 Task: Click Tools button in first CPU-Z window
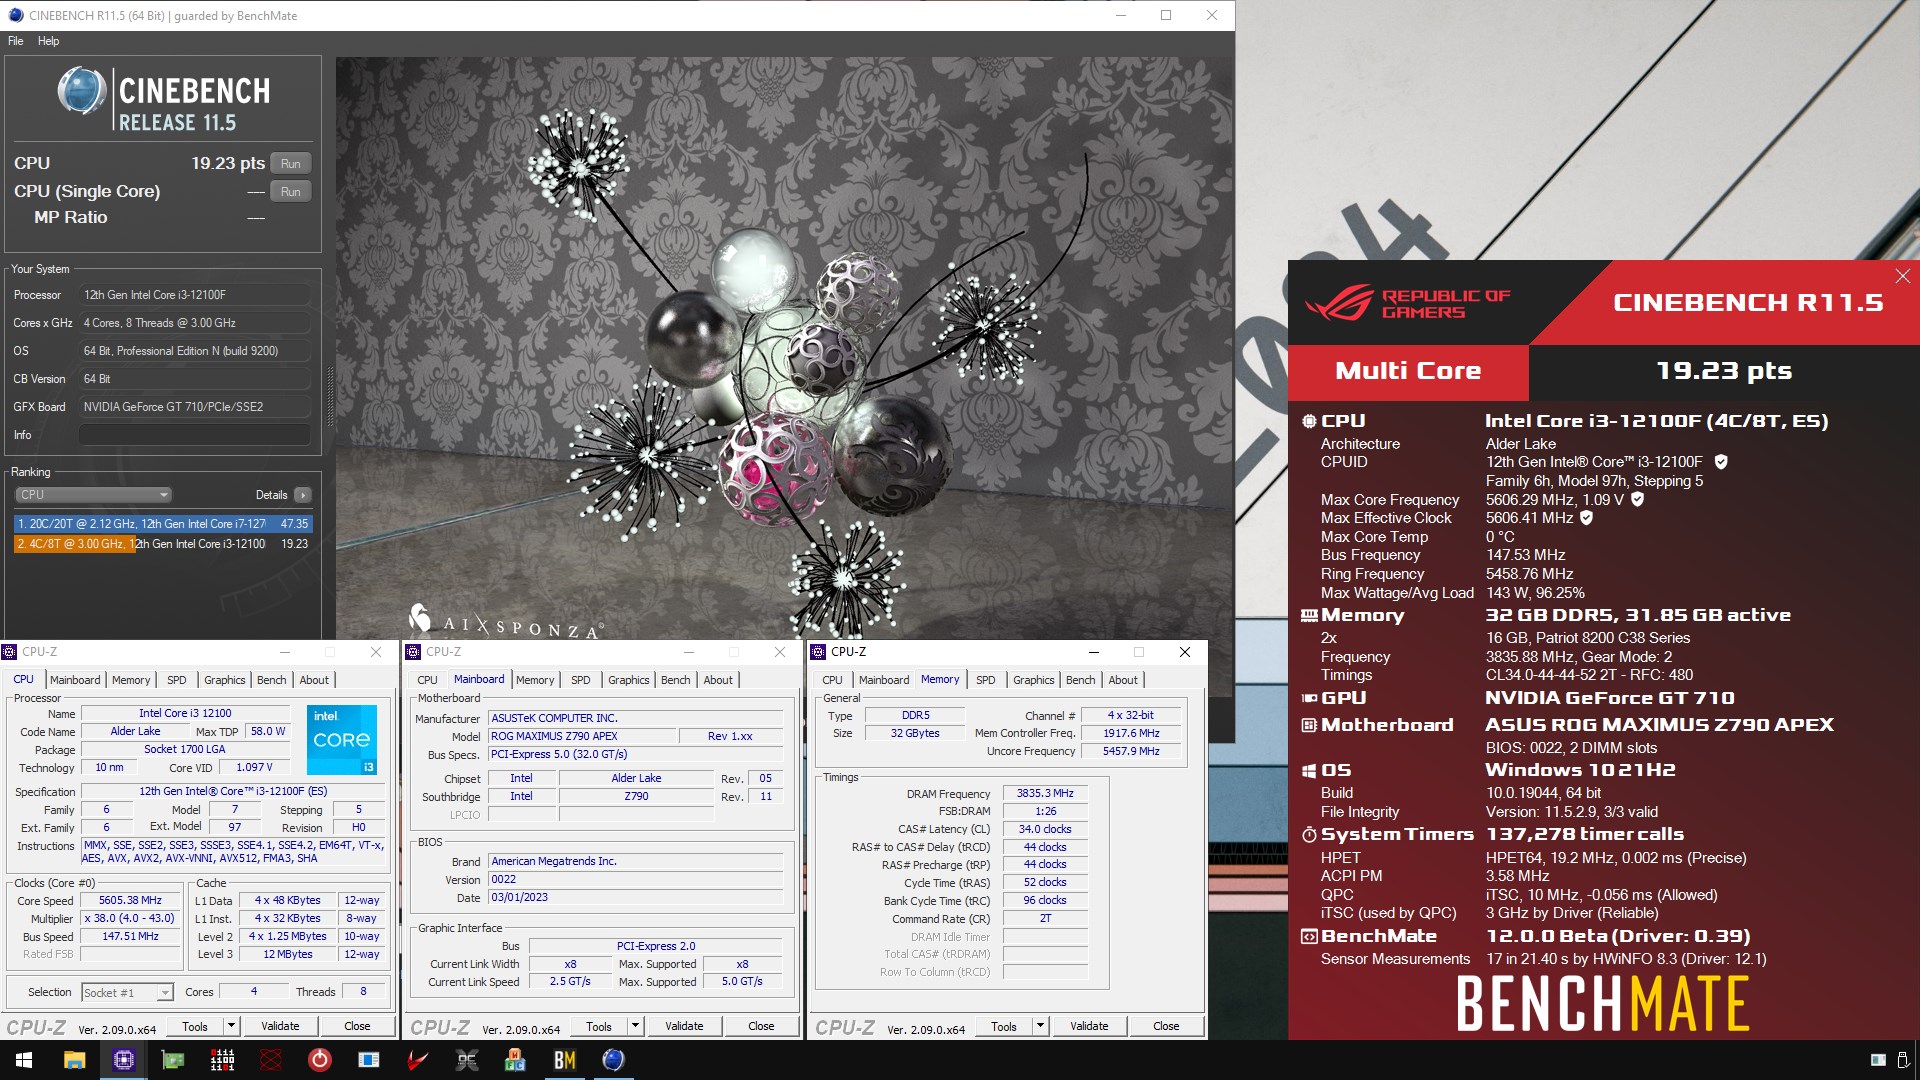pos(195,1026)
